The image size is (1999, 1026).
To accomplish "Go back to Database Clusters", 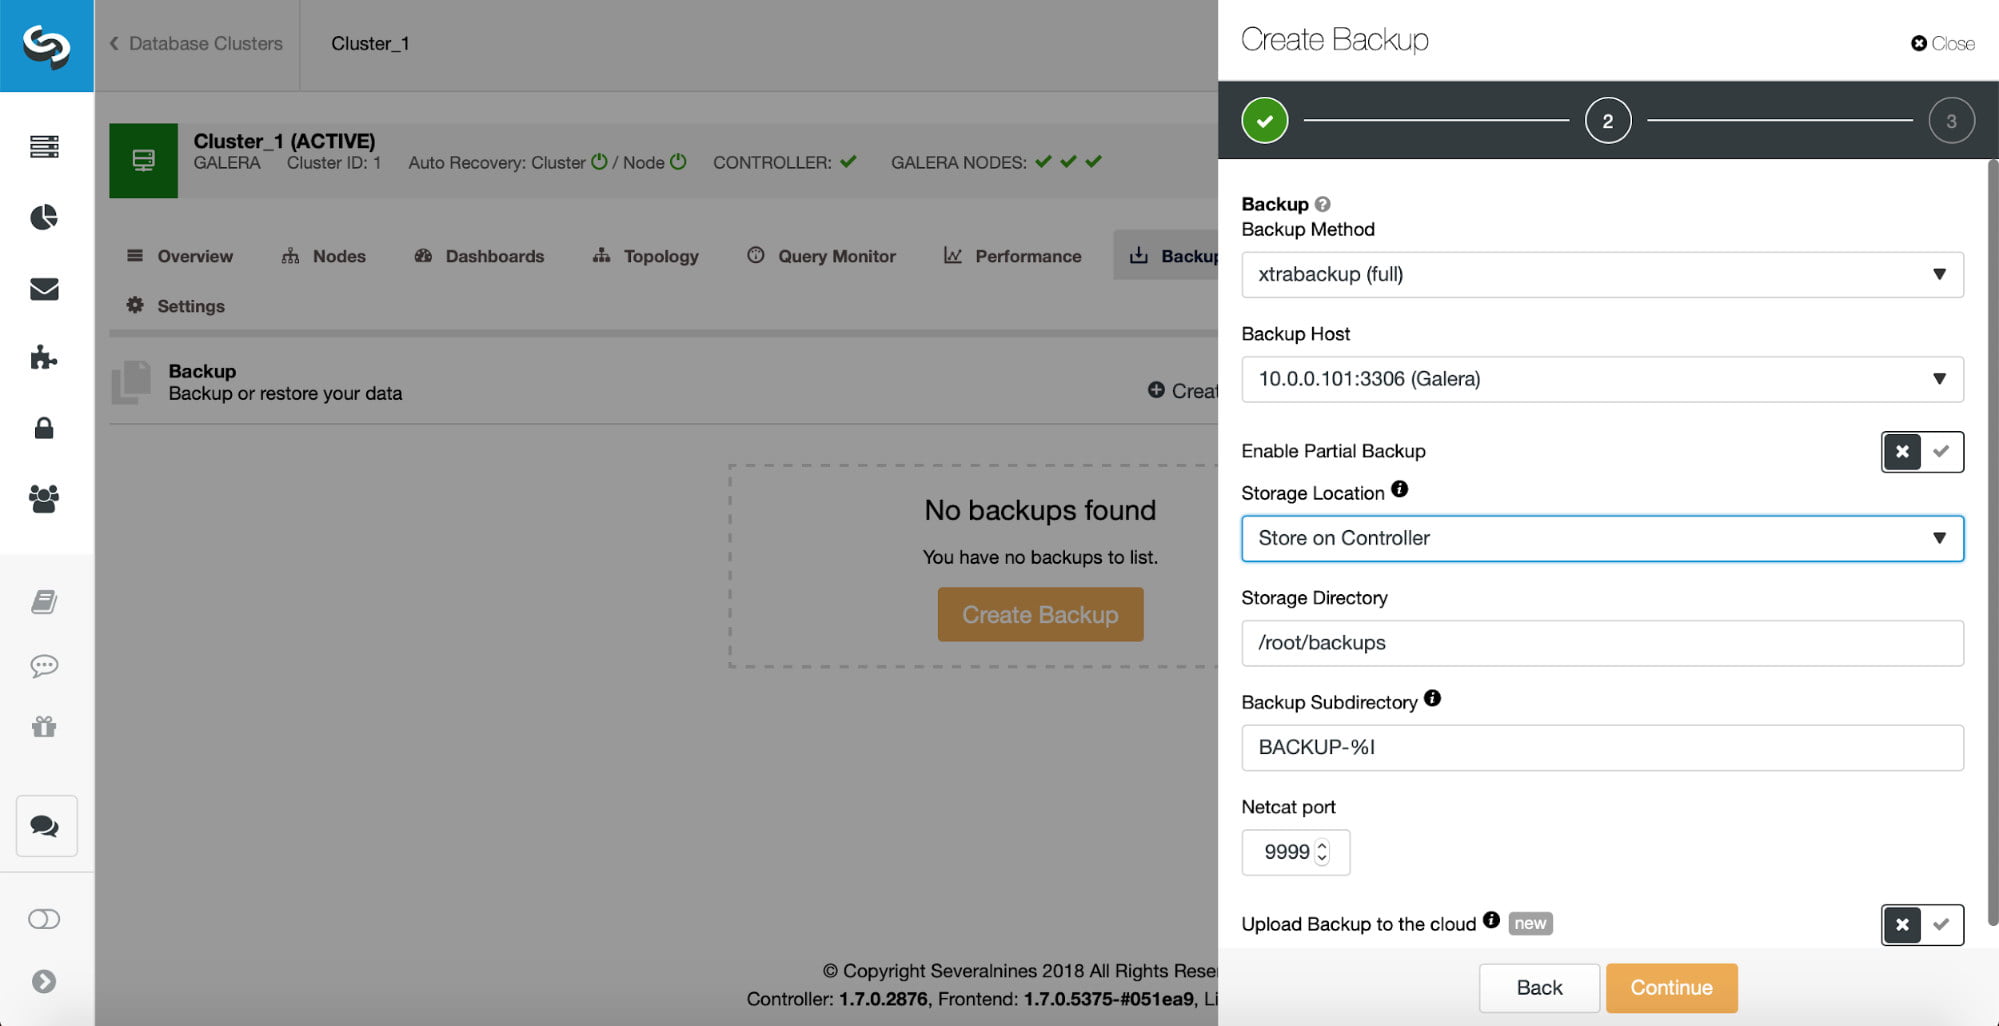I will coord(196,44).
